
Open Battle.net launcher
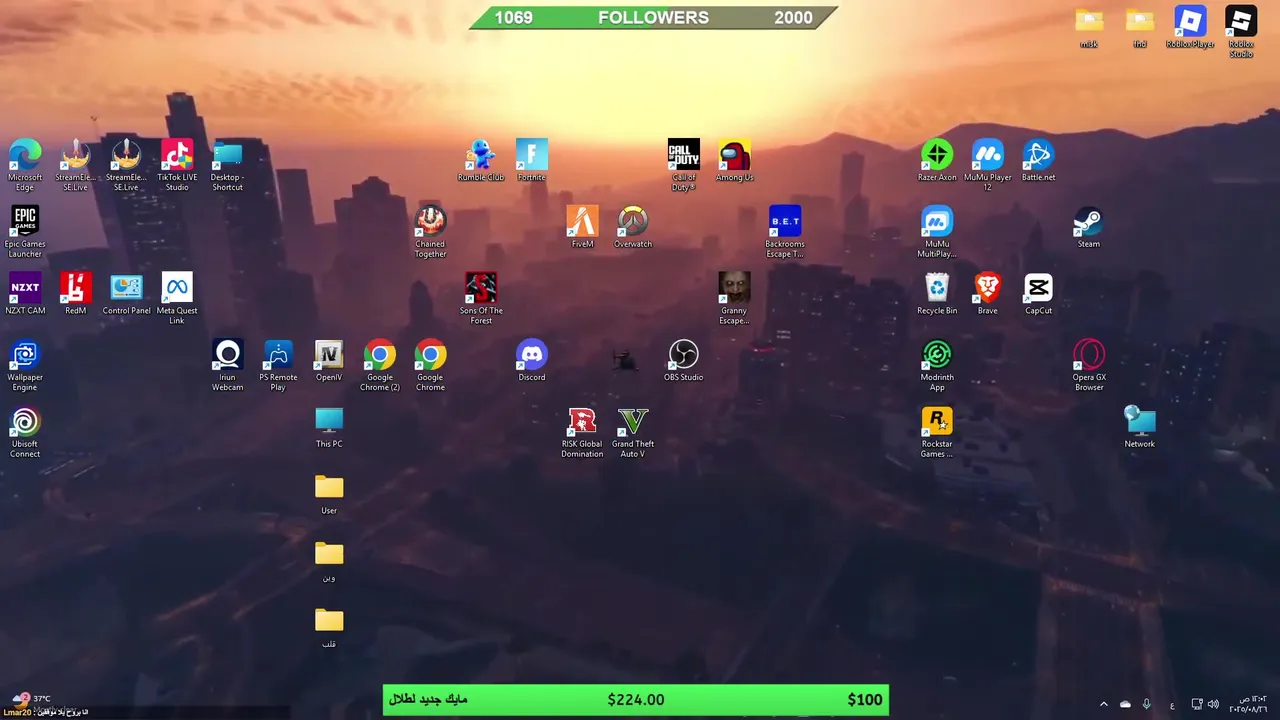tap(1038, 161)
